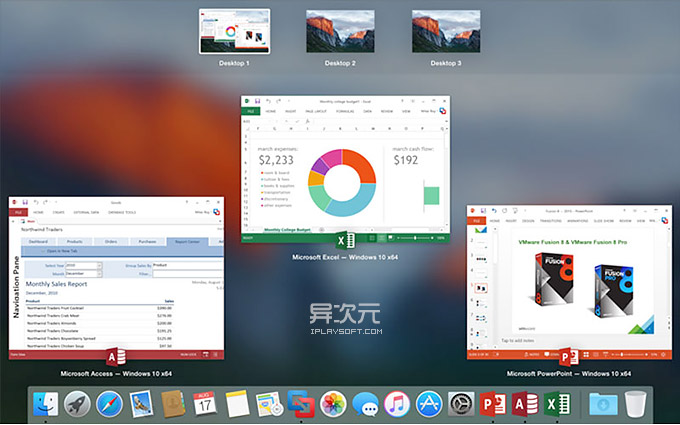
Task: Click Save icon in Access title bar
Action: [x=25, y=203]
